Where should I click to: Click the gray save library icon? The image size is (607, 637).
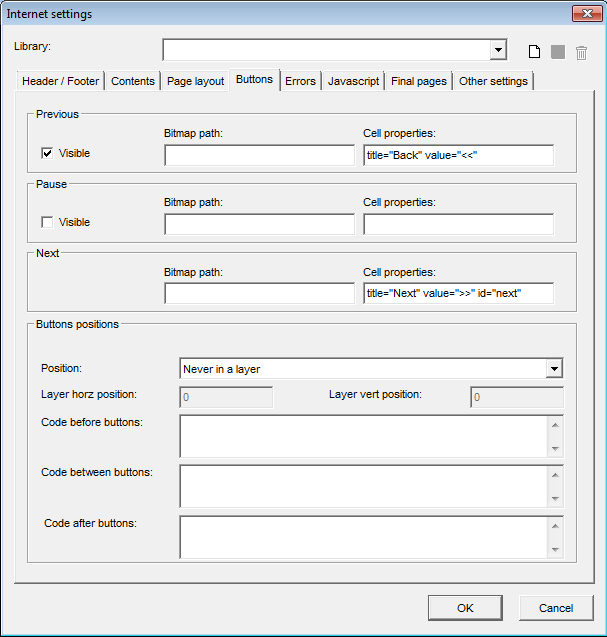click(558, 52)
